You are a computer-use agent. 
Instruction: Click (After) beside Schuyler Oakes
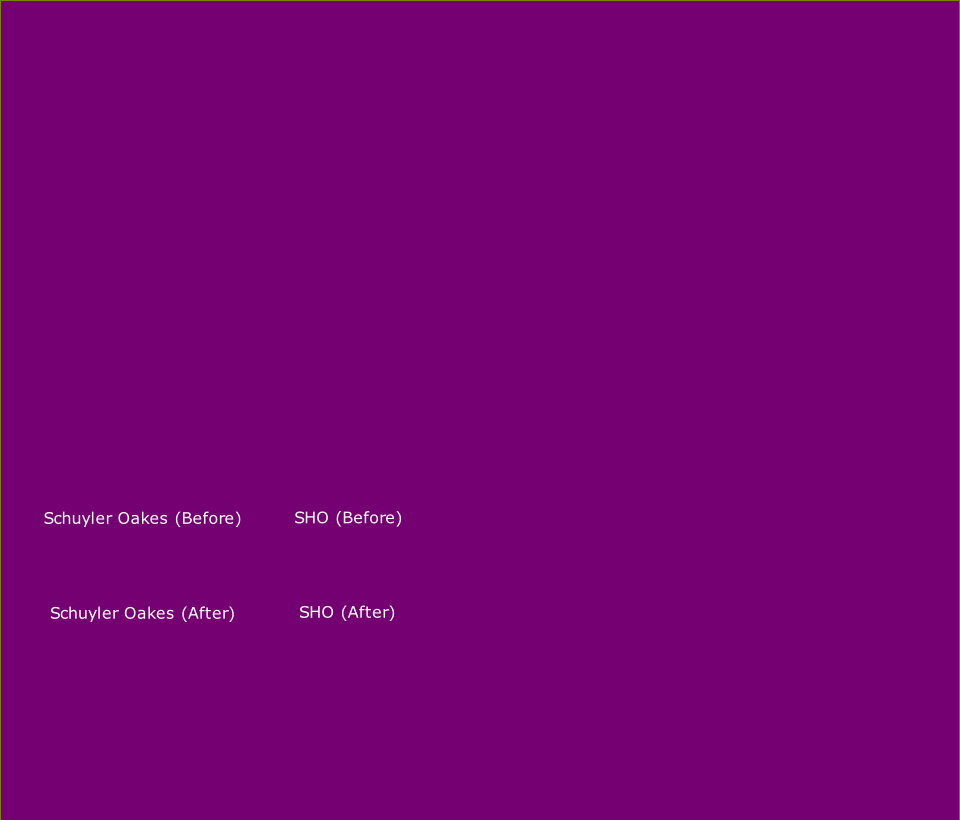[208, 613]
